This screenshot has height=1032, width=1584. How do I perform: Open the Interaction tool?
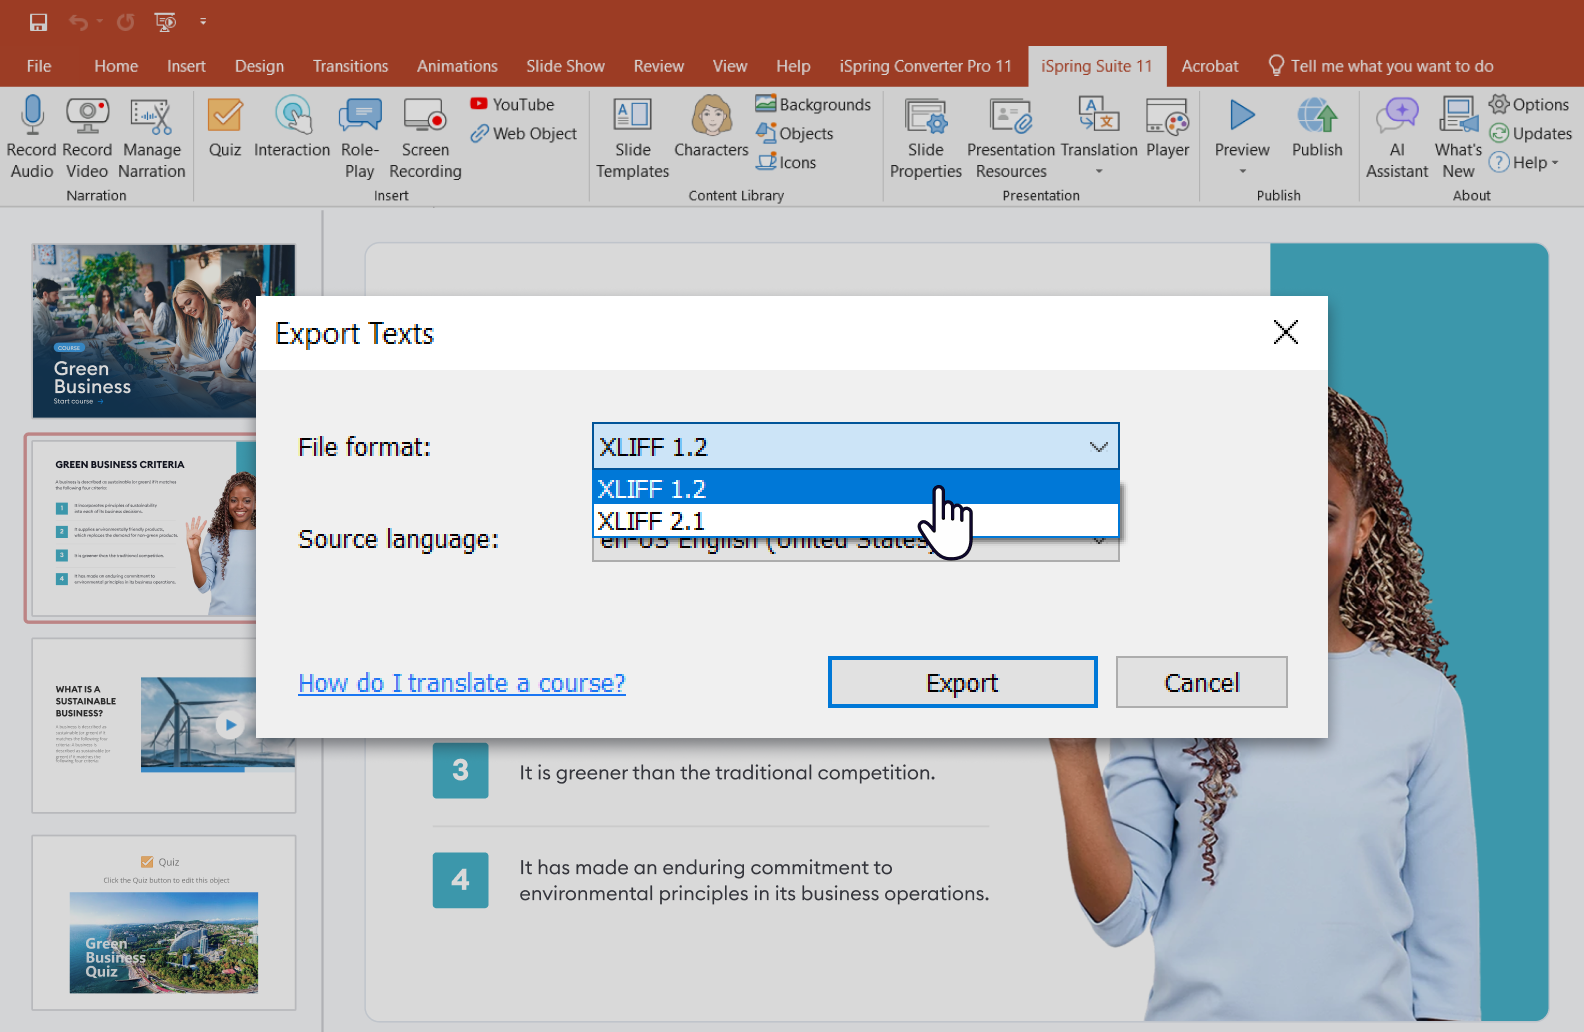tap(292, 126)
